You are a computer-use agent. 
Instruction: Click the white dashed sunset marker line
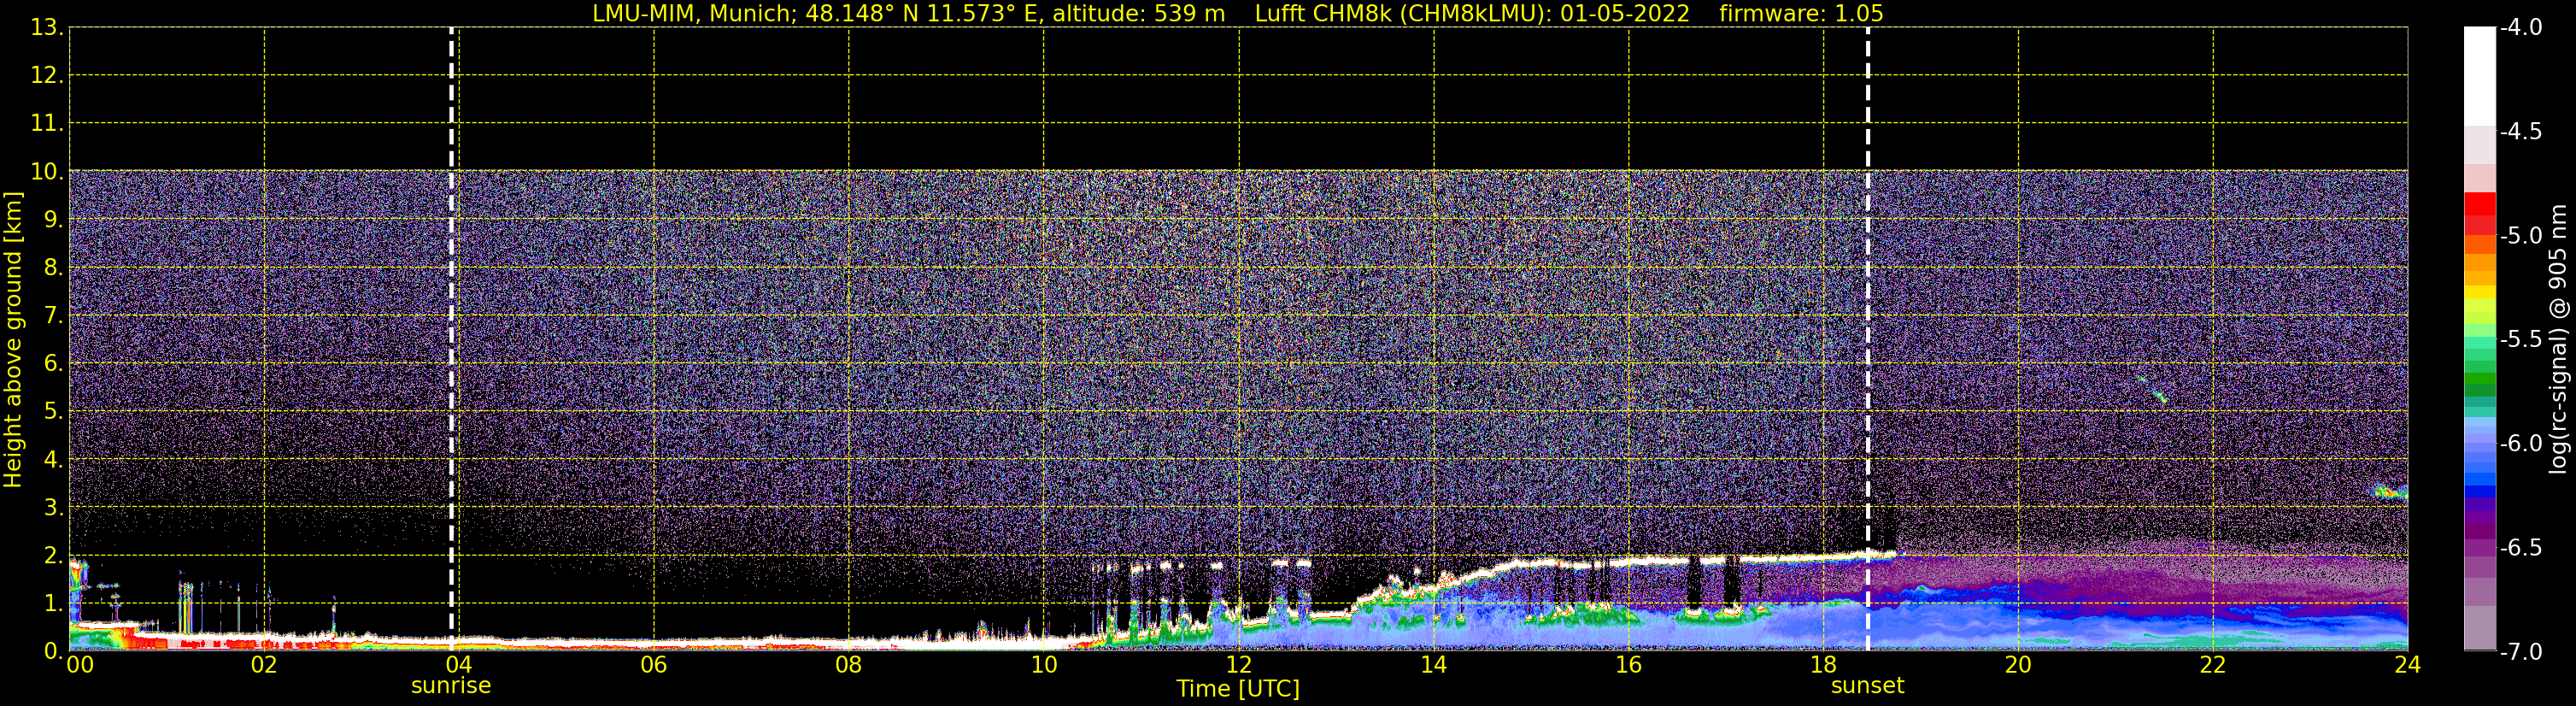coord(1867,339)
